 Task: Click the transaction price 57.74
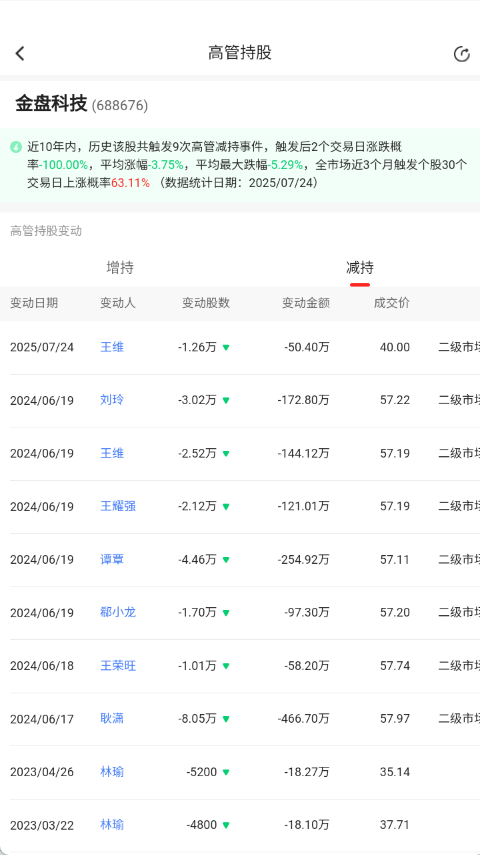click(x=395, y=666)
